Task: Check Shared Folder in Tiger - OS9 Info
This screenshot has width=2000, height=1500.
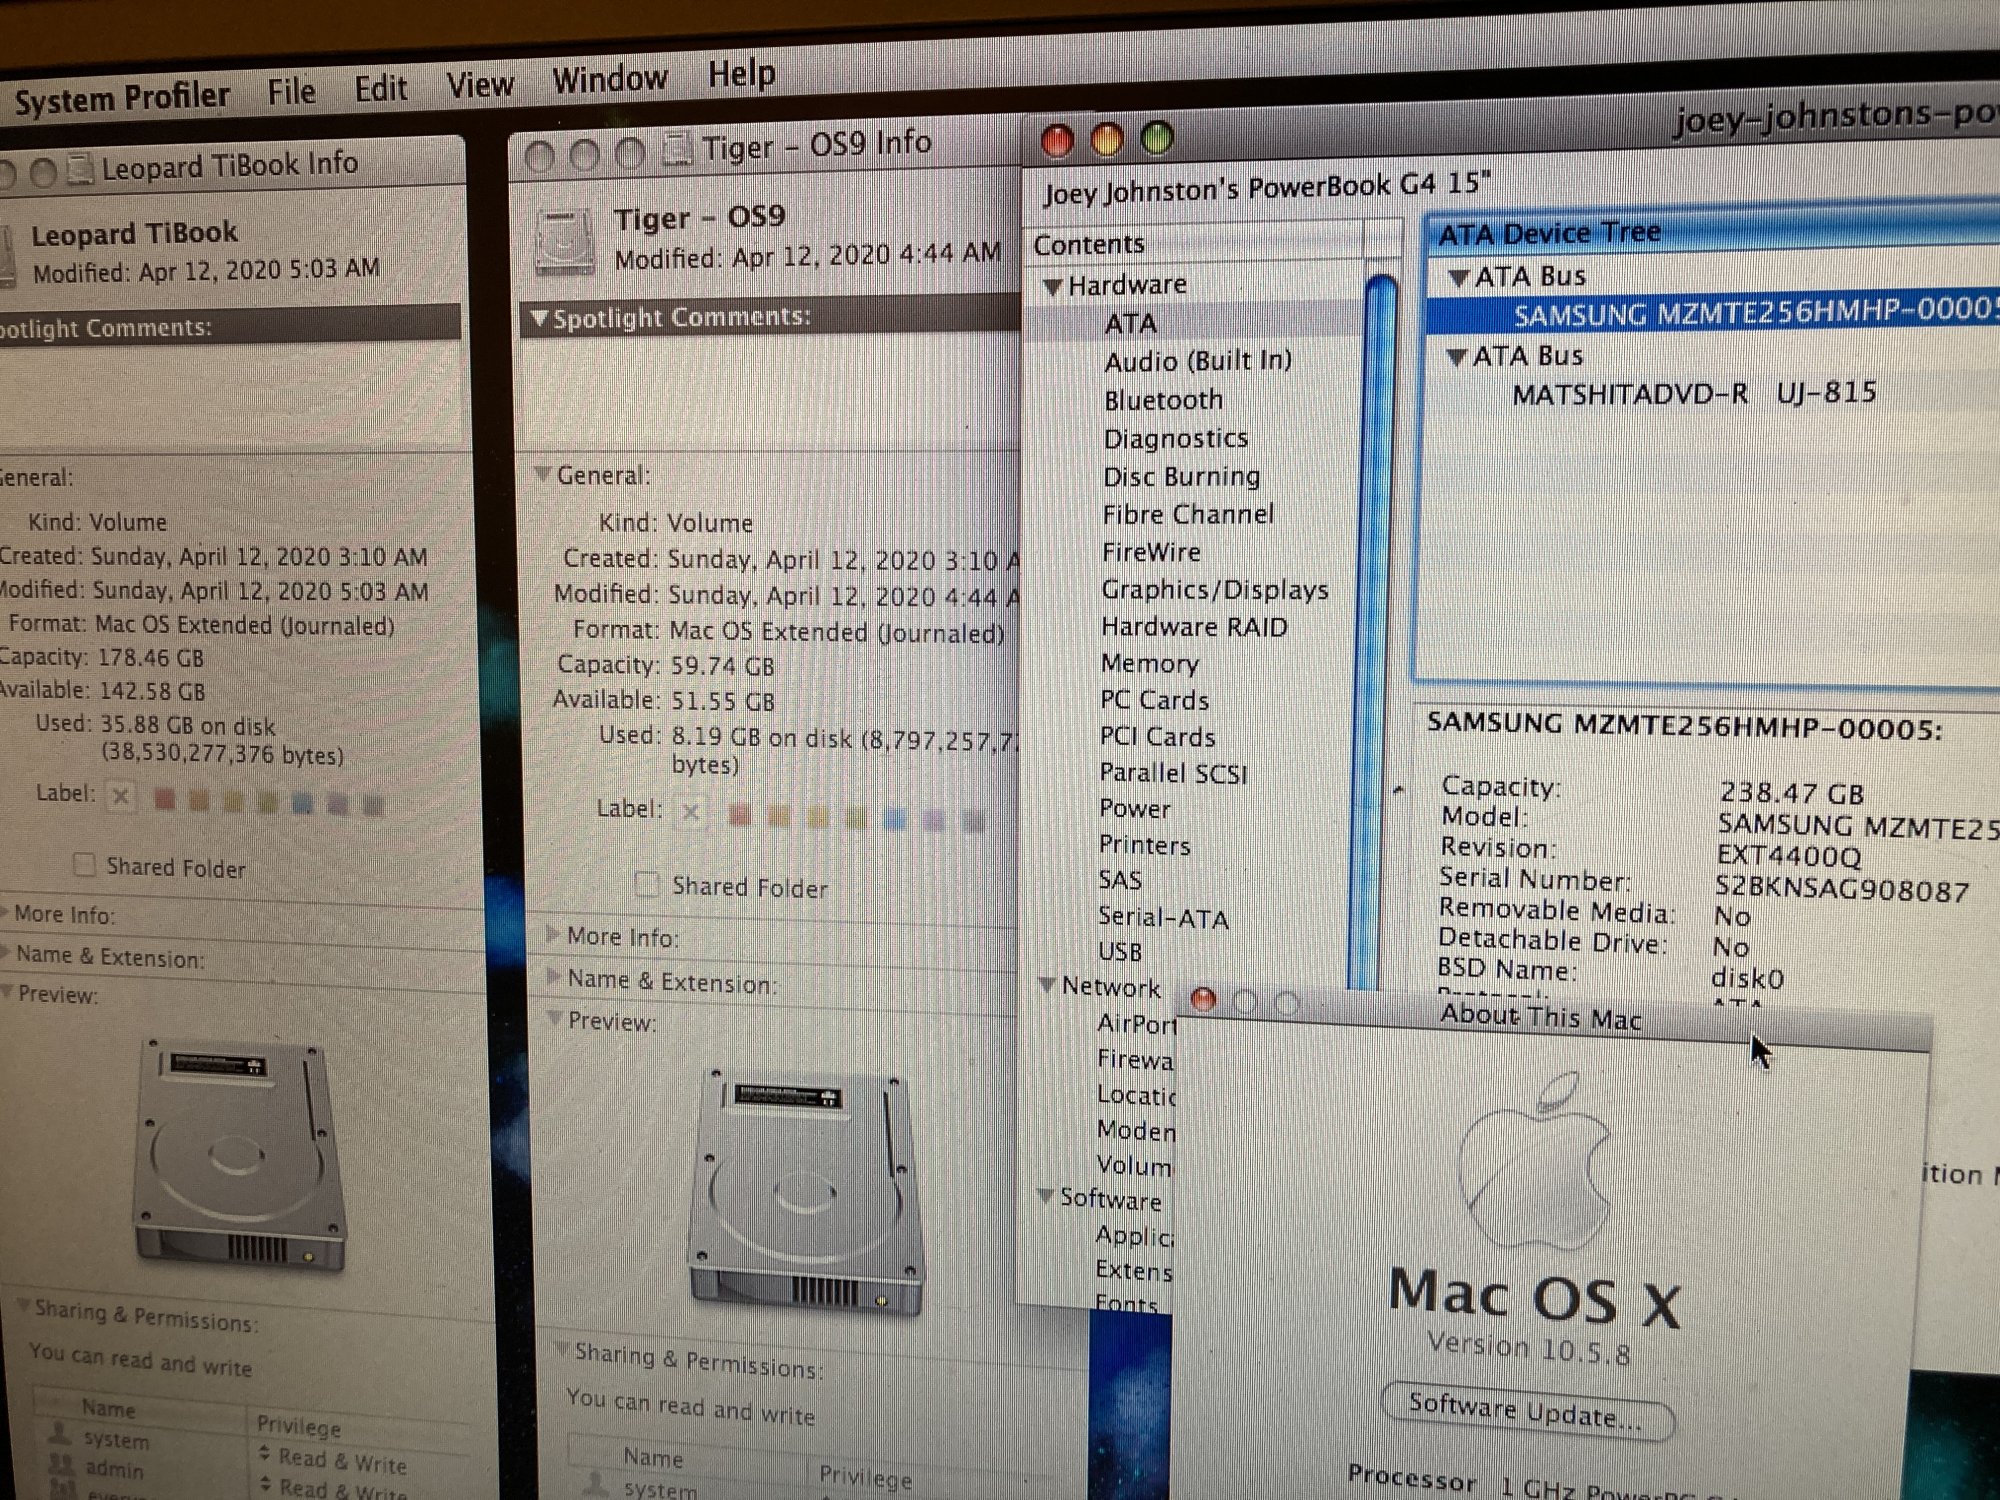Action: (647, 884)
